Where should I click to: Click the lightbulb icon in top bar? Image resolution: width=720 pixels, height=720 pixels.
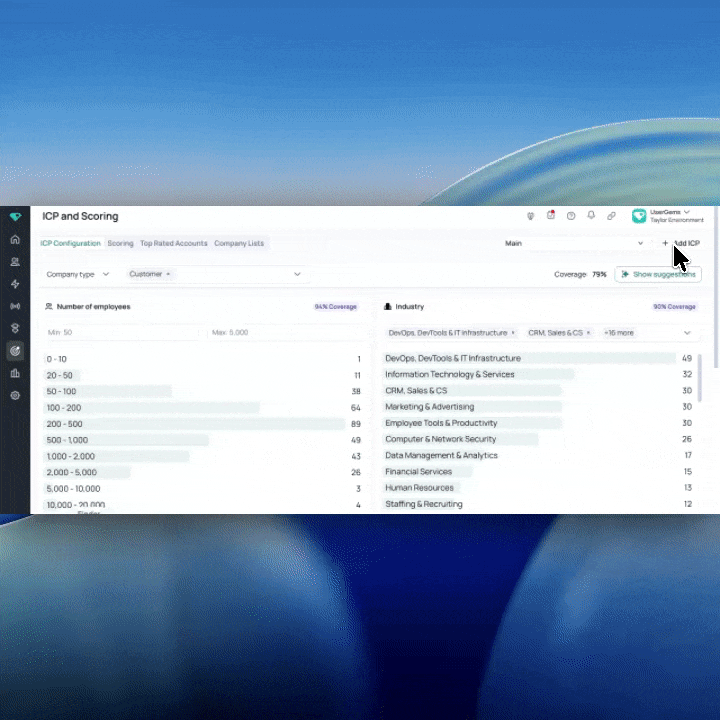coord(530,216)
